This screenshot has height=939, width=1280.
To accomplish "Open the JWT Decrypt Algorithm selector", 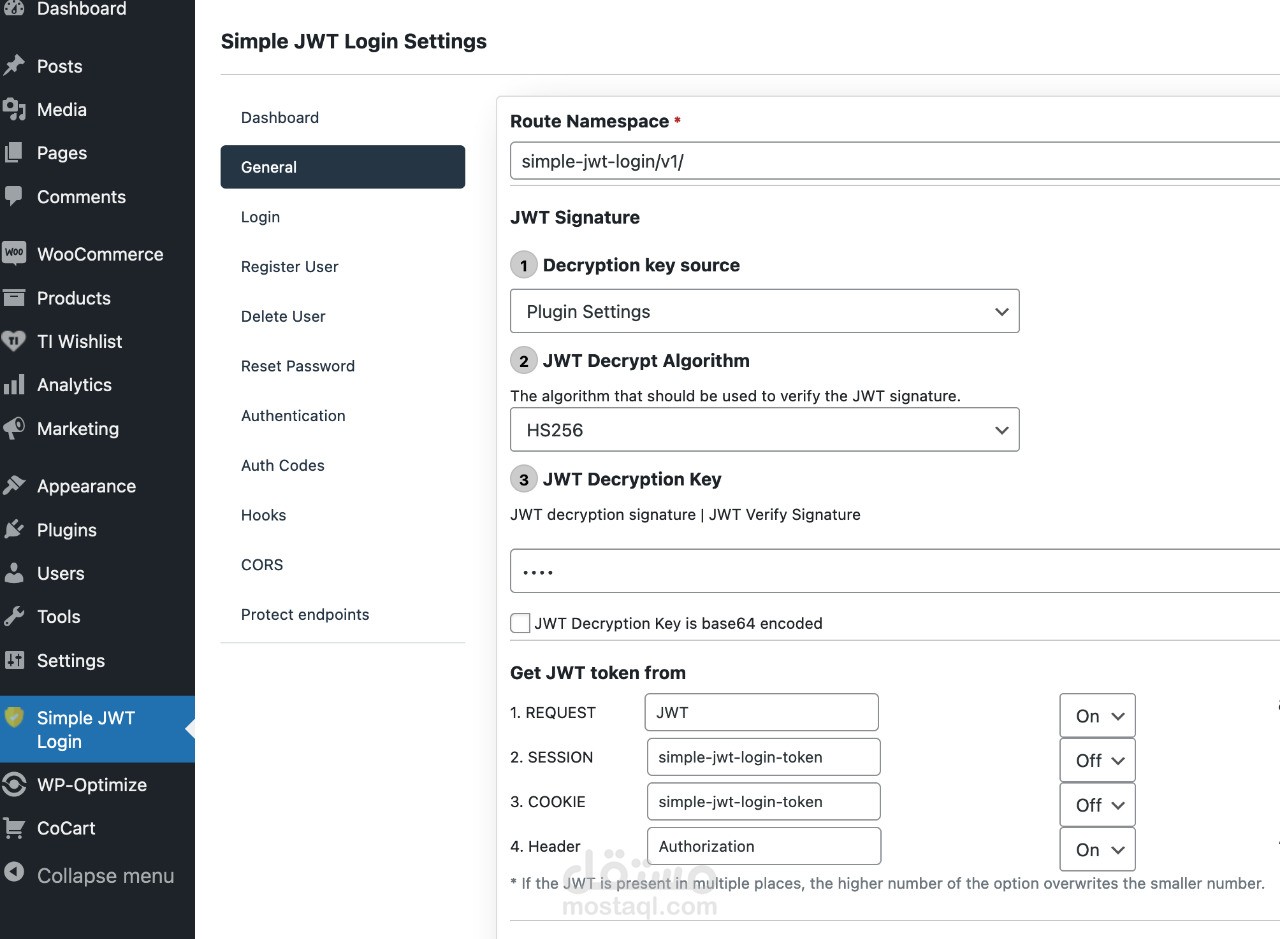I will [x=764, y=429].
